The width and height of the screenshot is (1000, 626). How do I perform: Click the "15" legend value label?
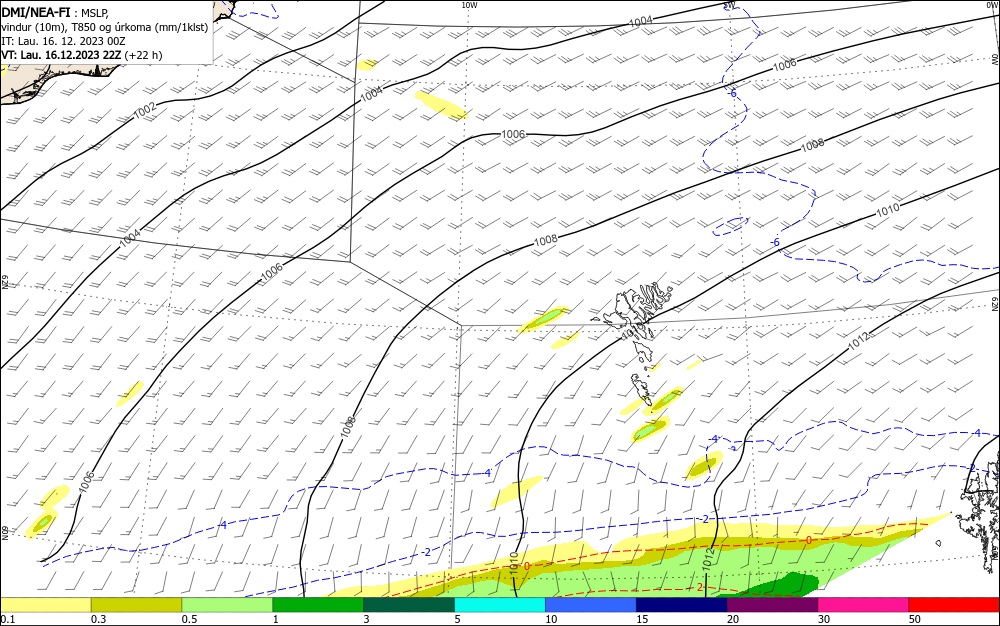tap(642, 619)
